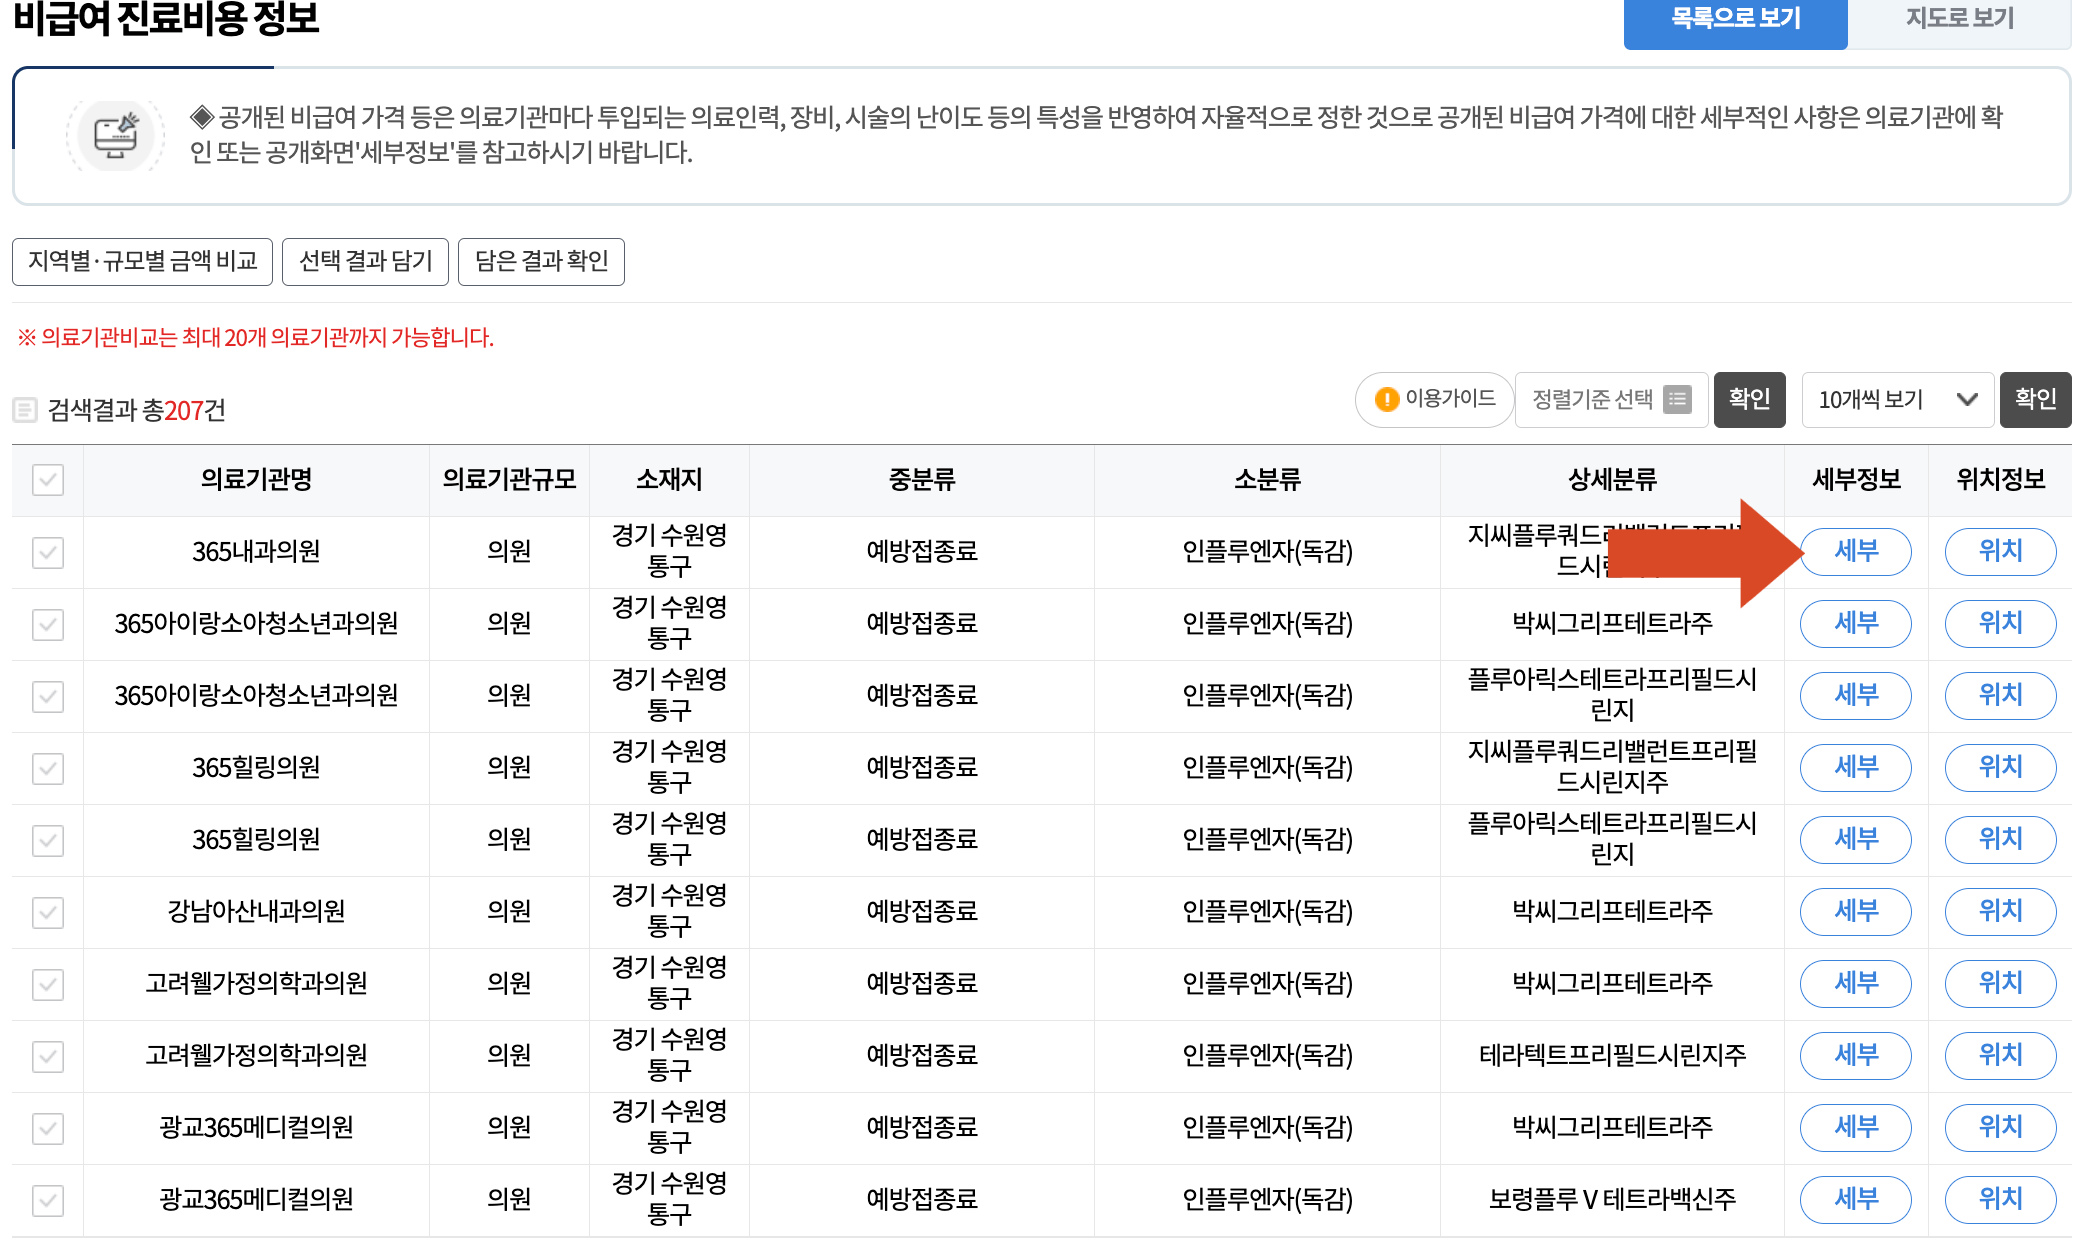Image resolution: width=2100 pixels, height=1246 pixels.
Task: Open 세부 for 보령플루 V 테트라백신주 row
Action: pyautogui.click(x=1856, y=1200)
